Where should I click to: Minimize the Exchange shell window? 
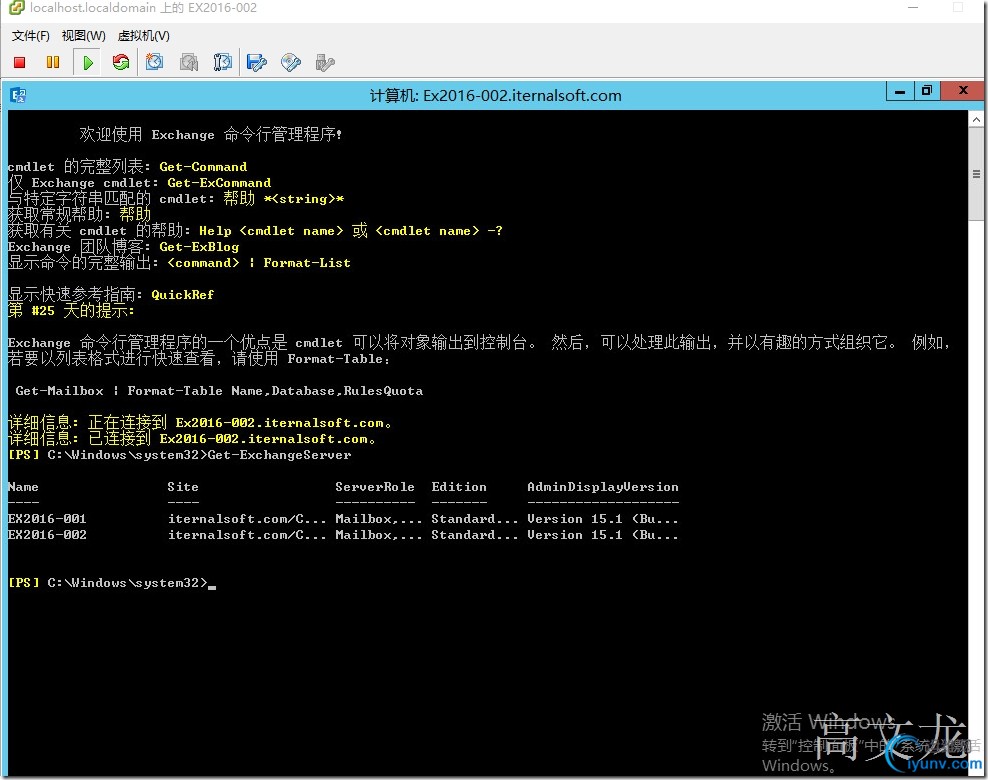point(900,91)
